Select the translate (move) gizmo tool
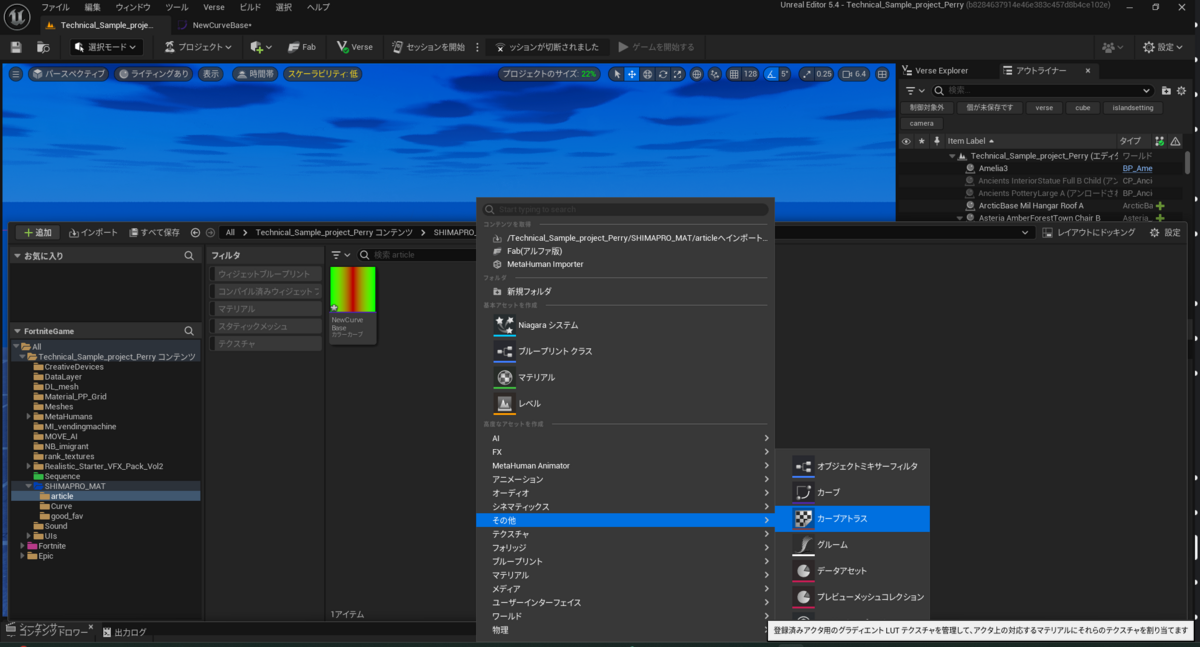Image resolution: width=1200 pixels, height=647 pixels. click(632, 74)
